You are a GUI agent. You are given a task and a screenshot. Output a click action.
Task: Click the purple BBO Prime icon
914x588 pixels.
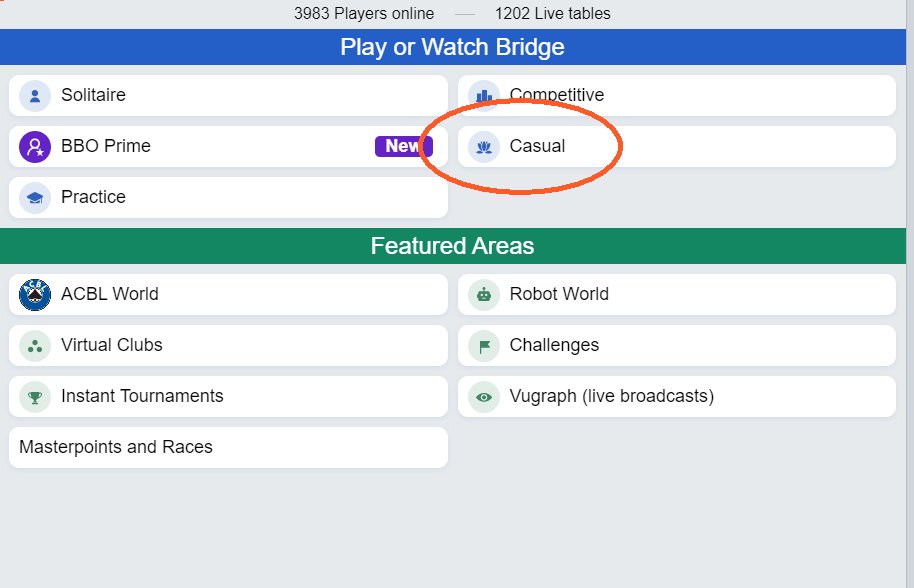[x=35, y=147]
